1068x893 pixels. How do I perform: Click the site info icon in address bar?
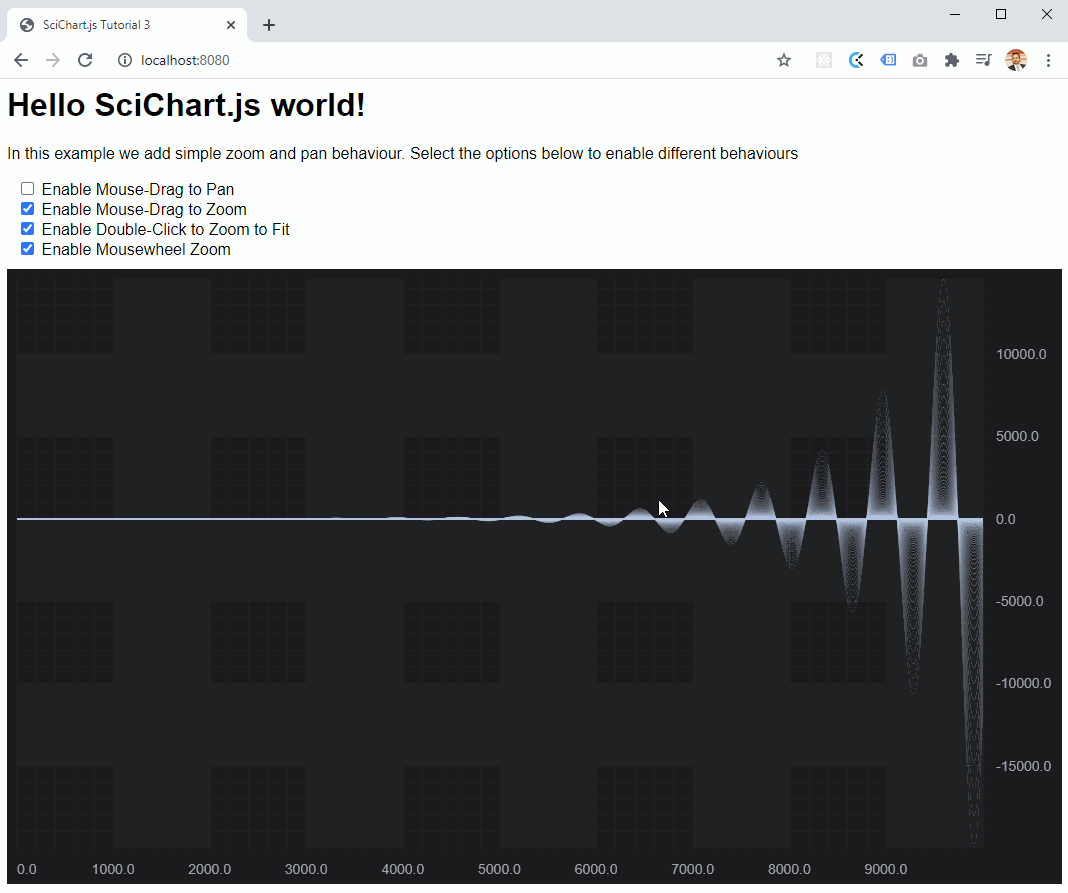point(122,60)
